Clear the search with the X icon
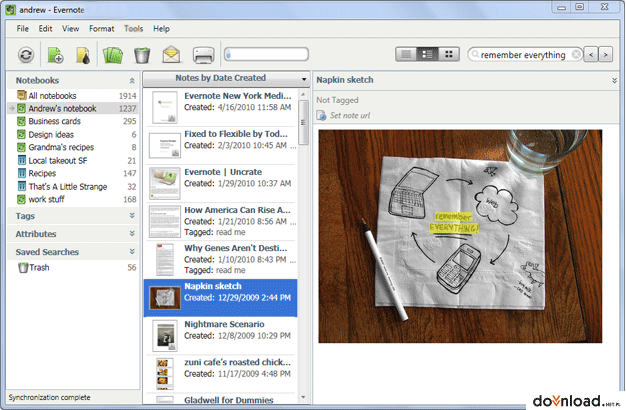 [576, 54]
